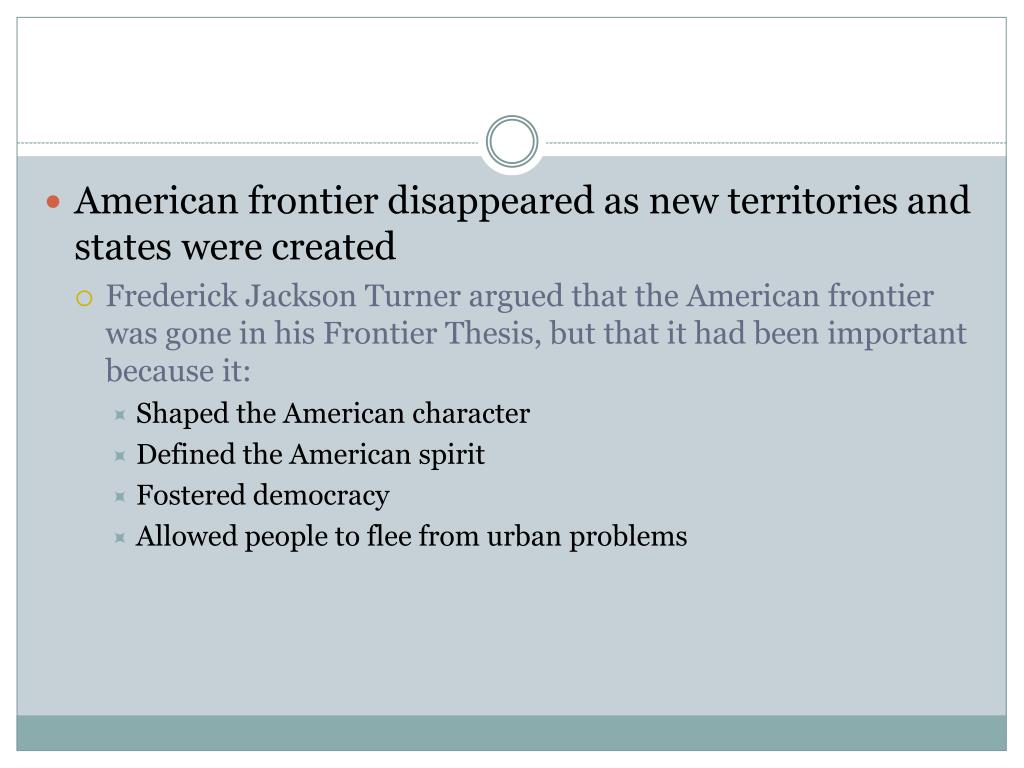Click the orange bullet beside American frontier
The image size is (1024, 768).
[x=54, y=202]
